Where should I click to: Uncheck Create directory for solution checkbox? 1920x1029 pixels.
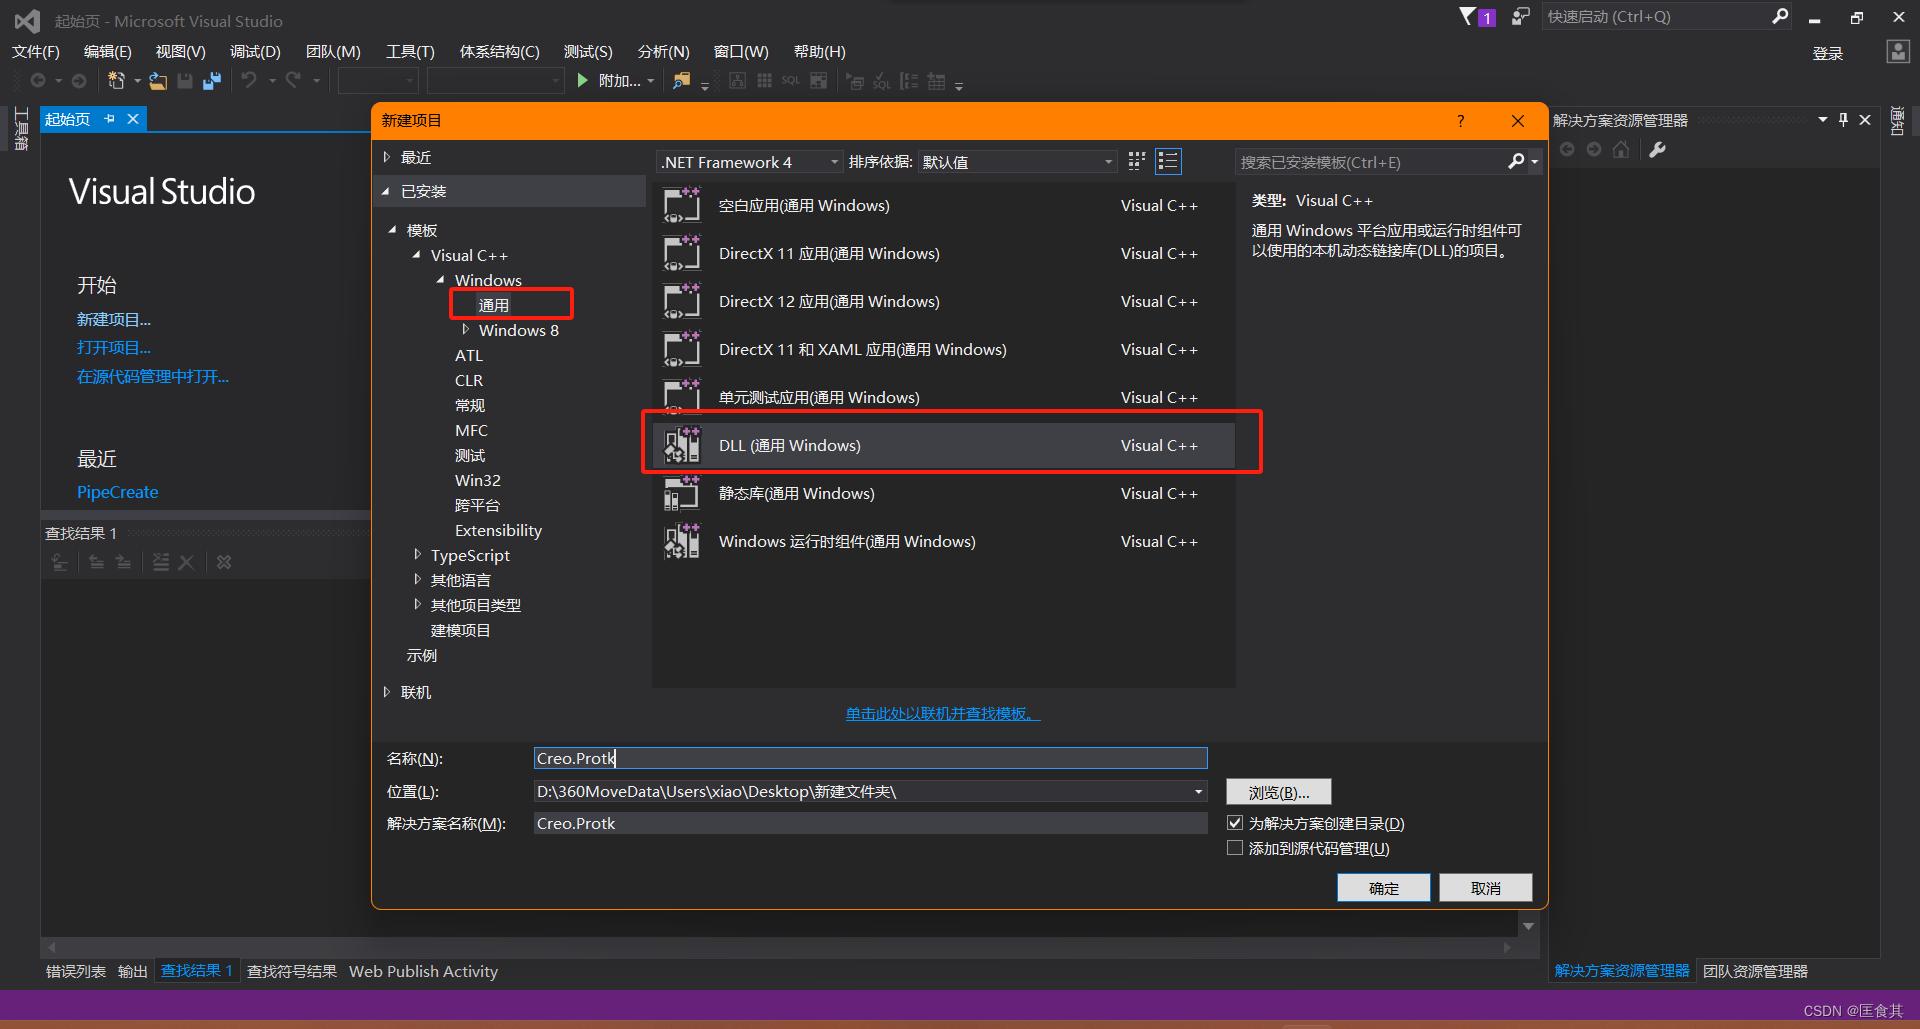pos(1235,823)
